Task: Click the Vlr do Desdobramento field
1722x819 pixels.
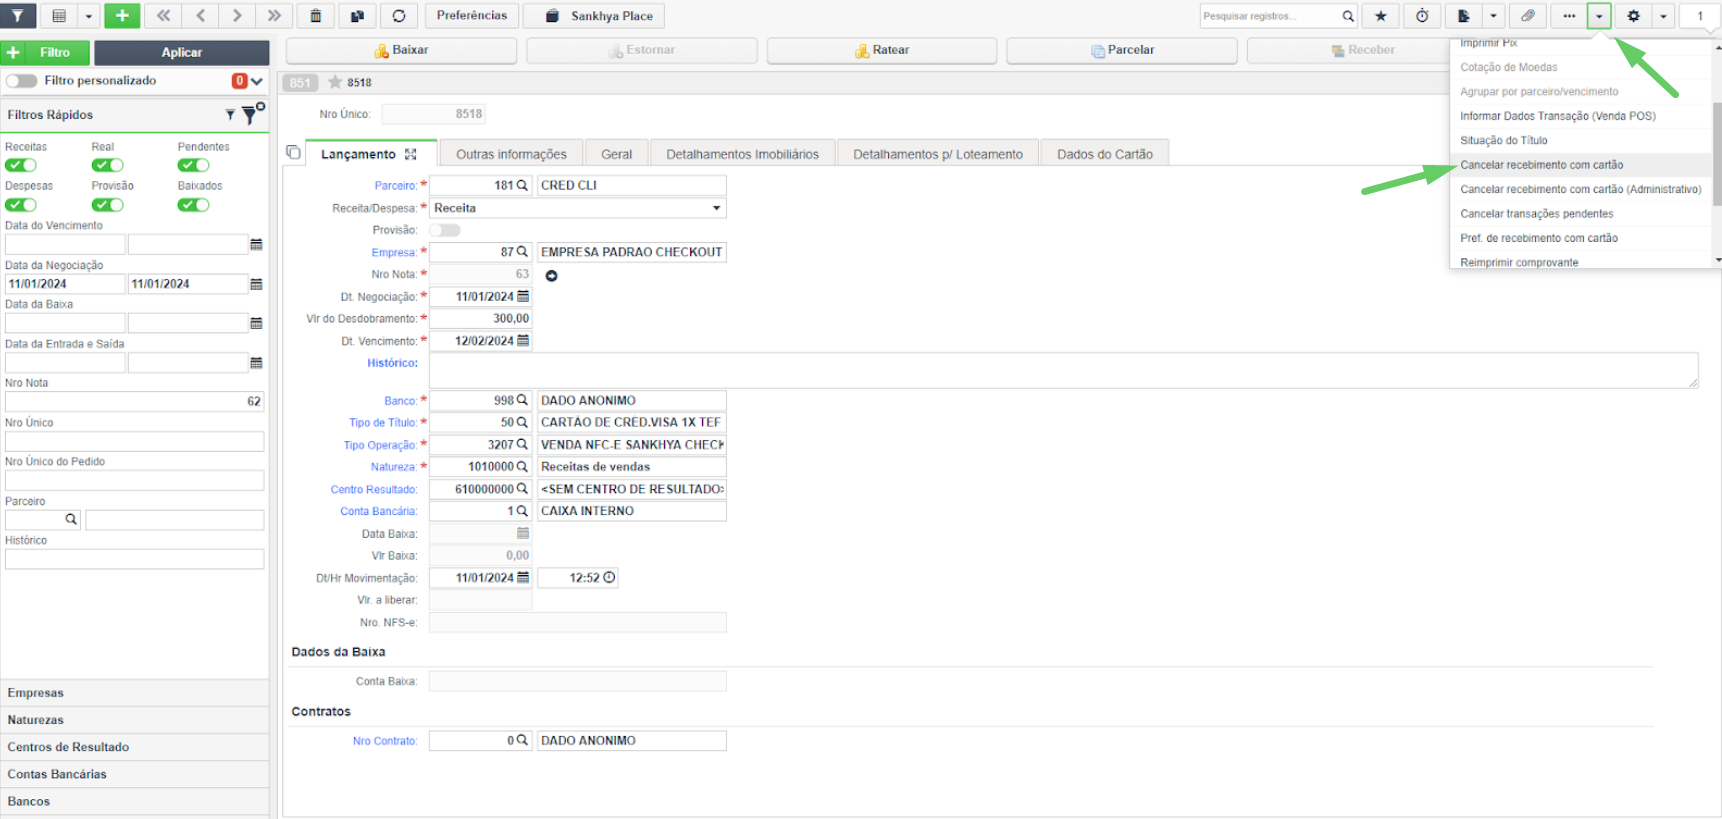Action: 480,319
